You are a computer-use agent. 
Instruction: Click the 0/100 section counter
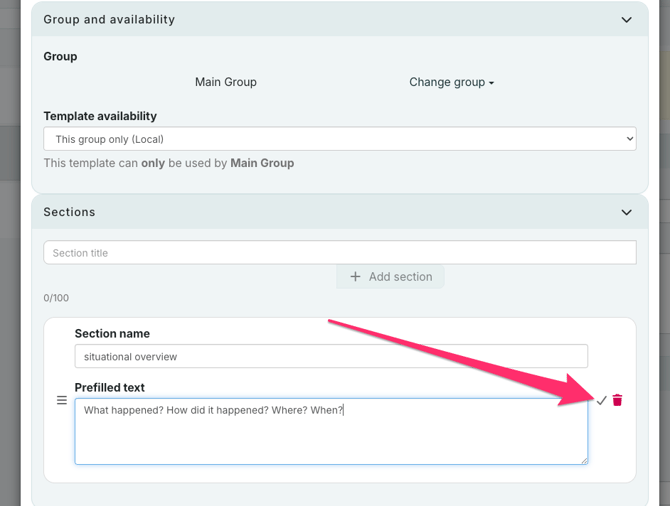(56, 298)
